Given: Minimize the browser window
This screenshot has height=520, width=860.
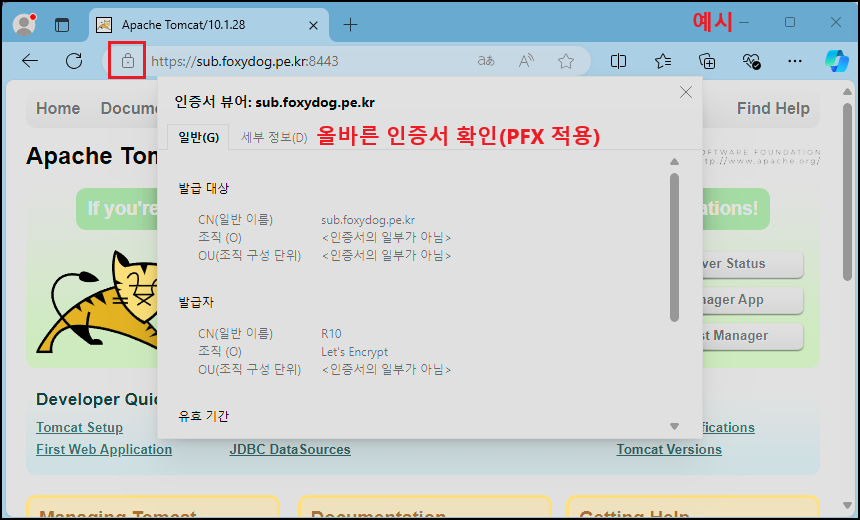Looking at the screenshot, I should tap(744, 22).
